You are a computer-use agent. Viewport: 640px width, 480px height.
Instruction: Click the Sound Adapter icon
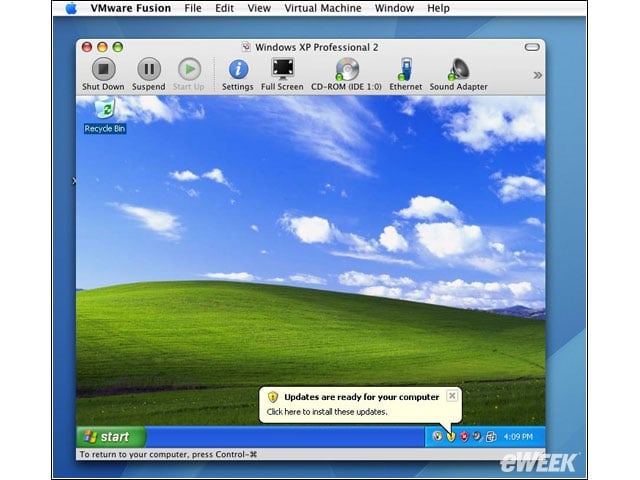click(x=458, y=74)
